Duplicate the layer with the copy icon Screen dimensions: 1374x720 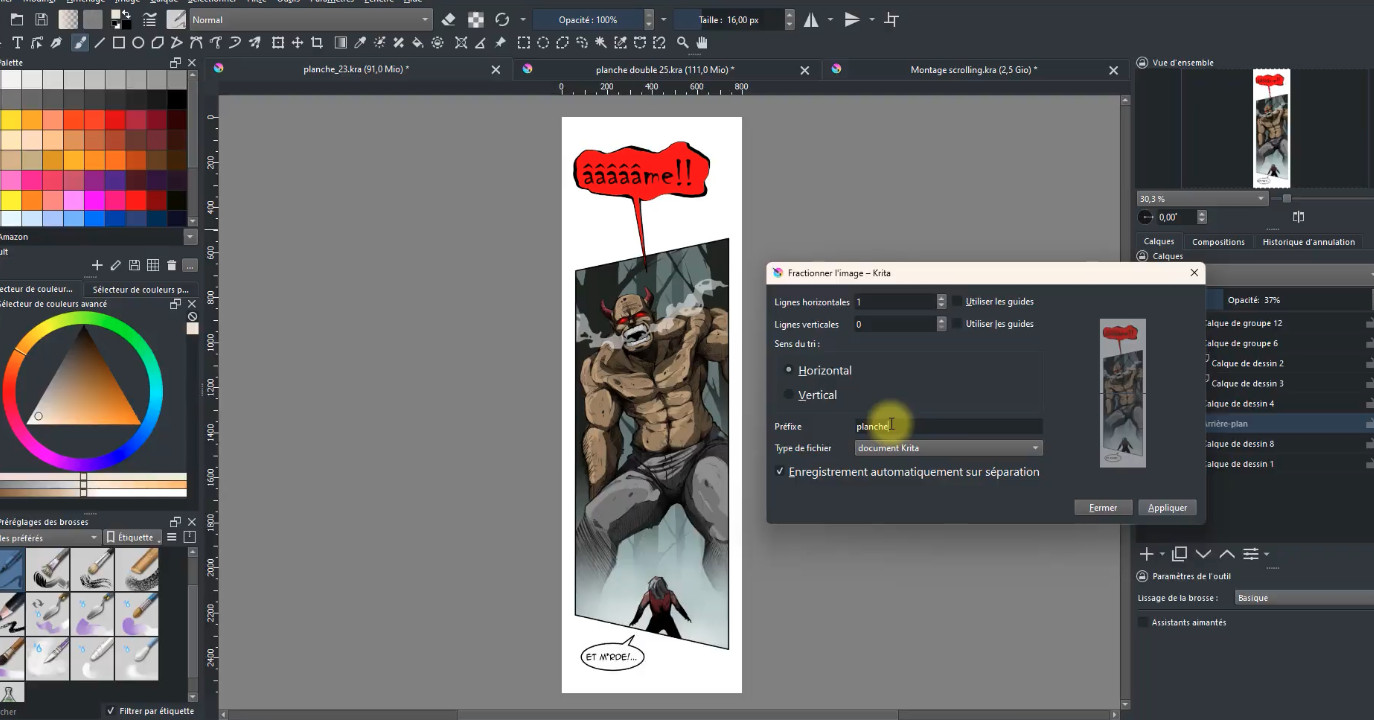click(1180, 554)
